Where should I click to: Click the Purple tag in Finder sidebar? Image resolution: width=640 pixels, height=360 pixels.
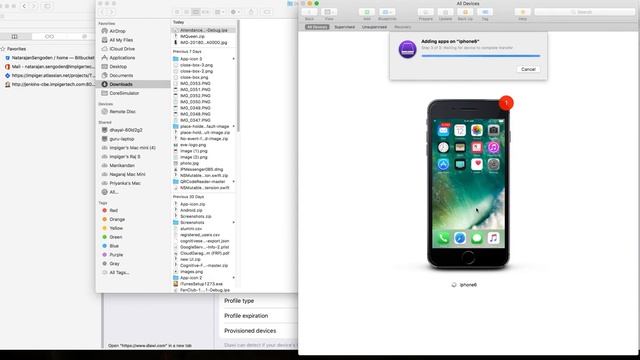coord(116,255)
